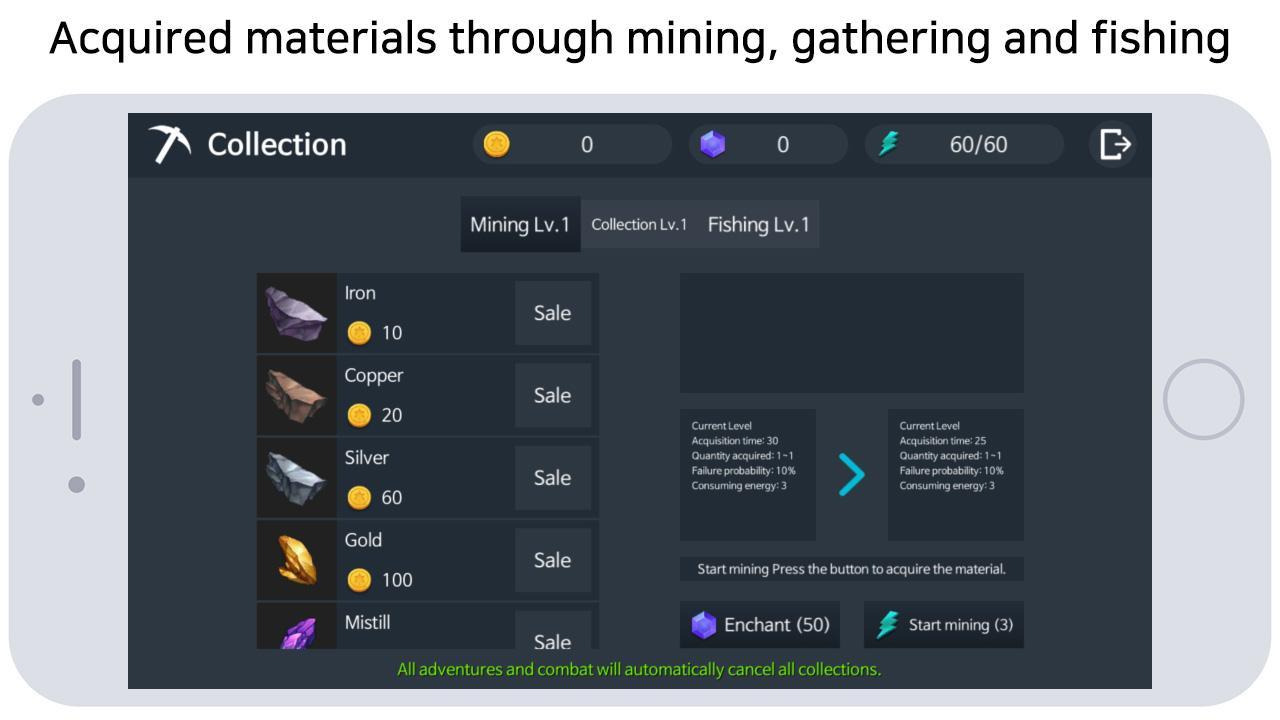Tap the purple gem currency icon
Screen dimensions: 1280x720
tap(712, 145)
